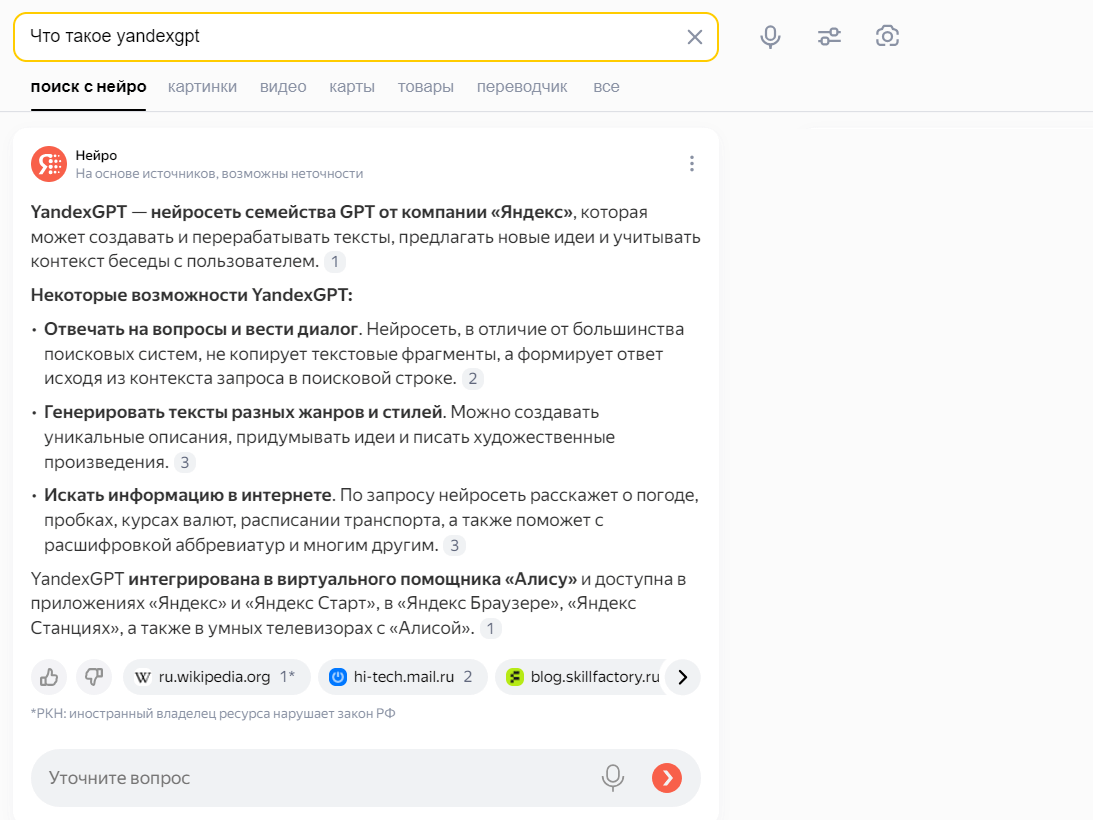Open search settings sliders icon
This screenshot has width=1093, height=820.
(829, 37)
